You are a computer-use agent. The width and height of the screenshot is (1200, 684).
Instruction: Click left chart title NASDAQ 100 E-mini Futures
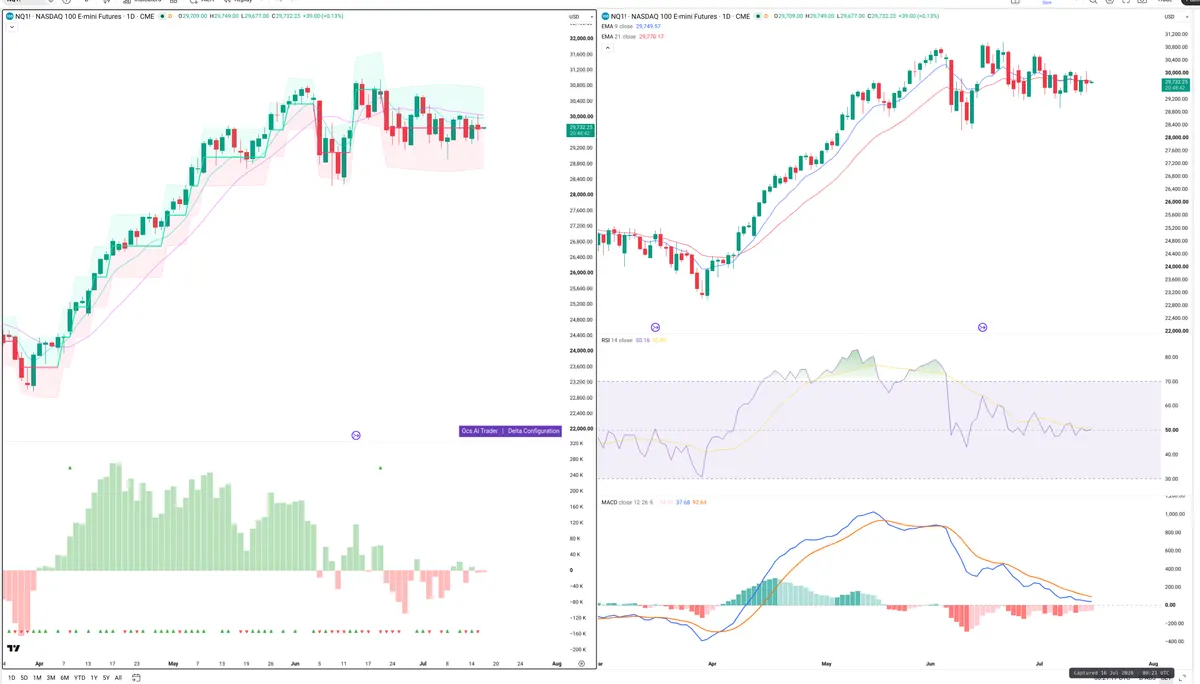[81, 16]
